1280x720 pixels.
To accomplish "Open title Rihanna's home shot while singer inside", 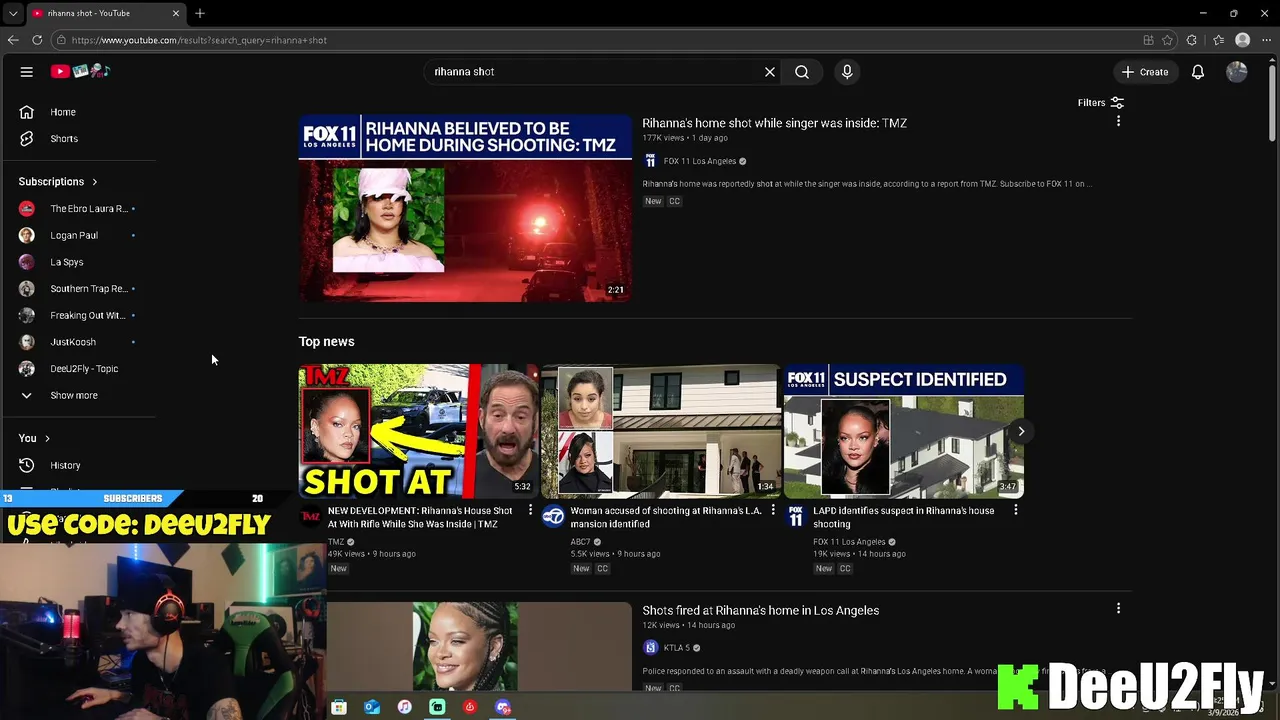I will pyautogui.click(x=774, y=123).
